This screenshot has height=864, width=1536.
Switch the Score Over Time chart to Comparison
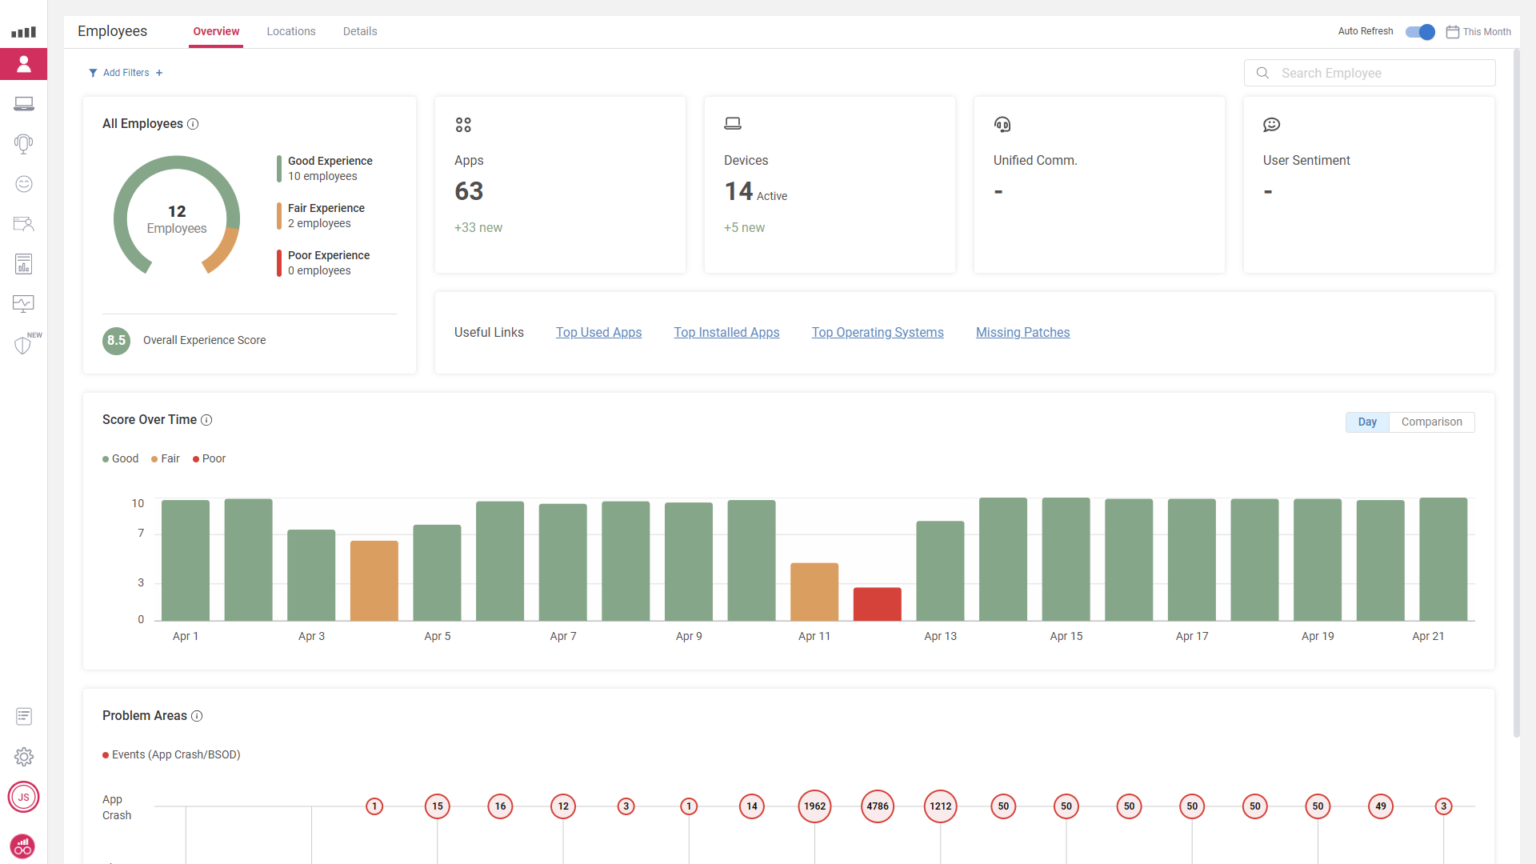(x=1431, y=421)
